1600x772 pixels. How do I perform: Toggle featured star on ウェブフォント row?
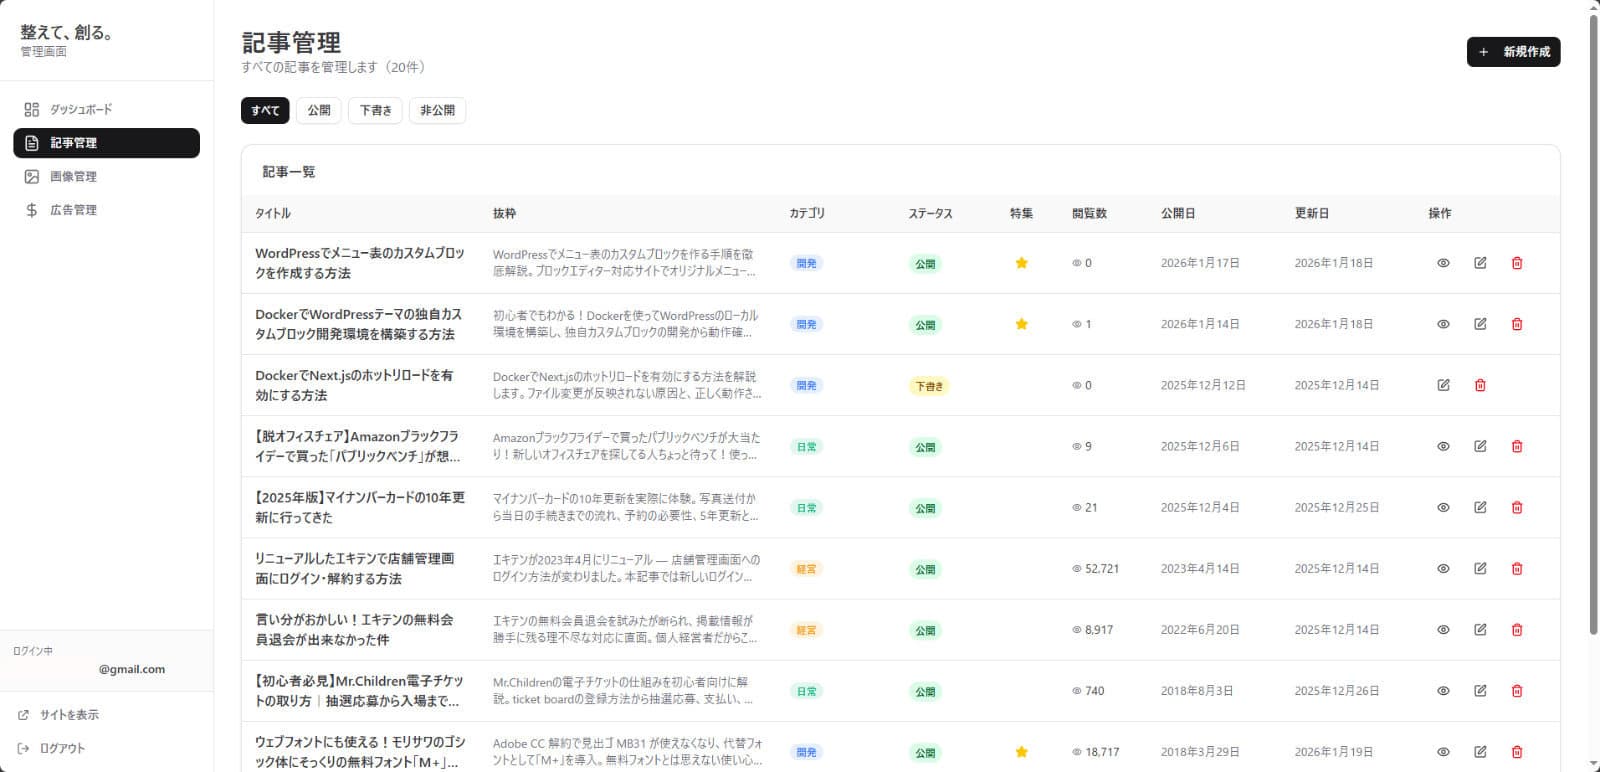pyautogui.click(x=1021, y=752)
